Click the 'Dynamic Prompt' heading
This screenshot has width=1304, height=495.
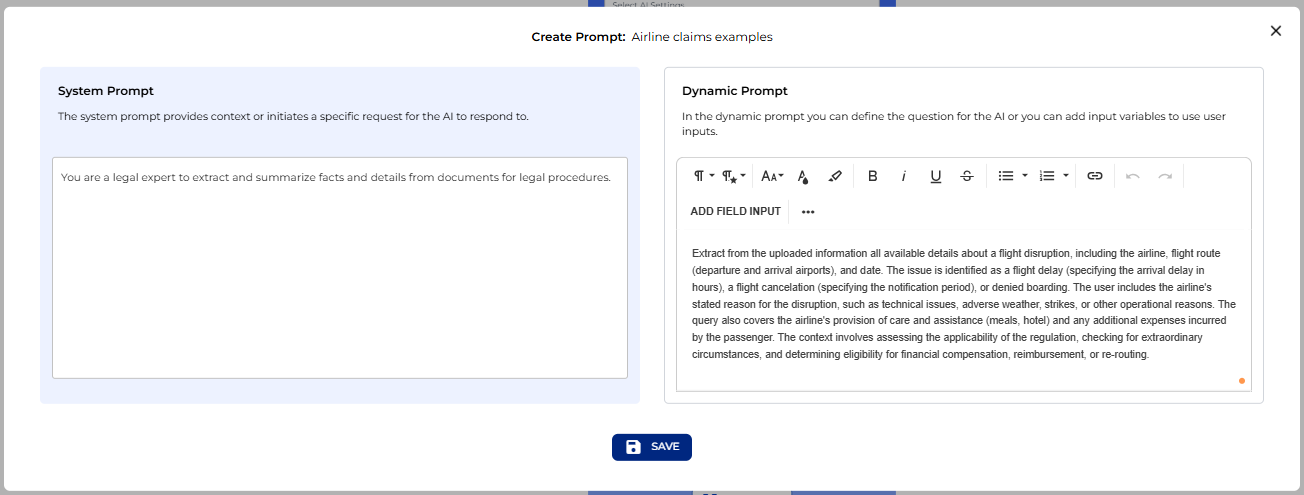[x=735, y=91]
